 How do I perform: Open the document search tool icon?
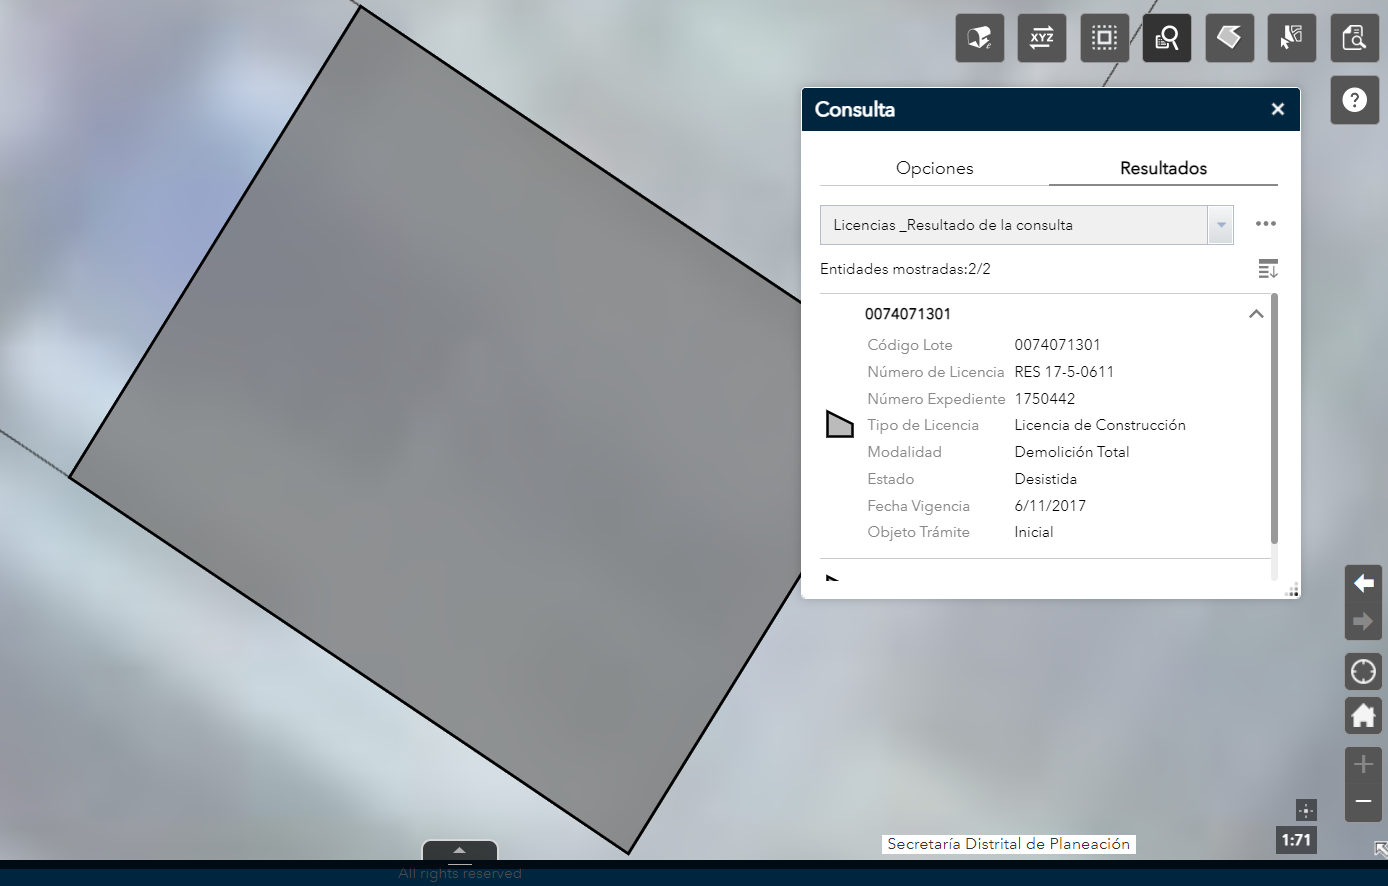click(1354, 39)
